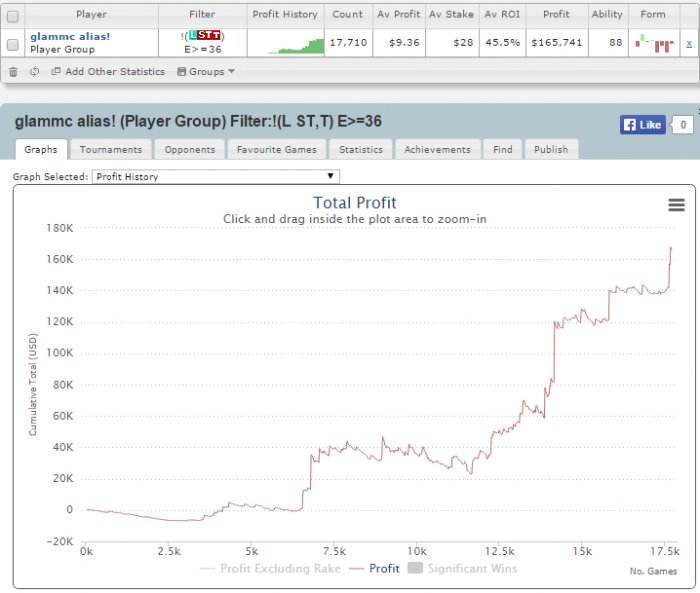
Task: Open the Groups dropdown
Action: (x=206, y=72)
